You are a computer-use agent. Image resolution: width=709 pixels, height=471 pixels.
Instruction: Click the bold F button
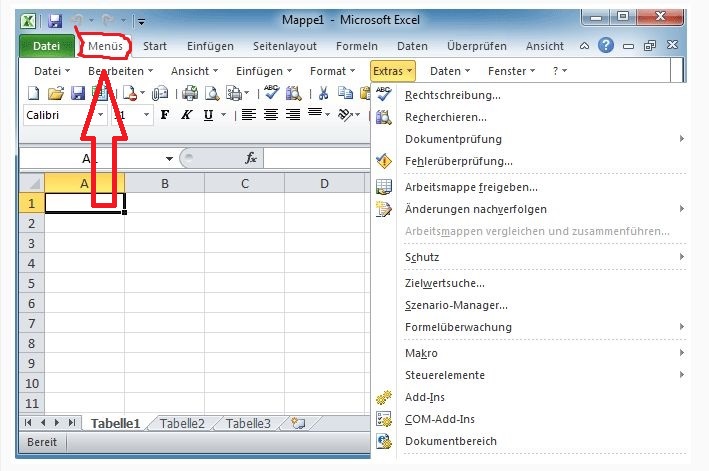(165, 115)
